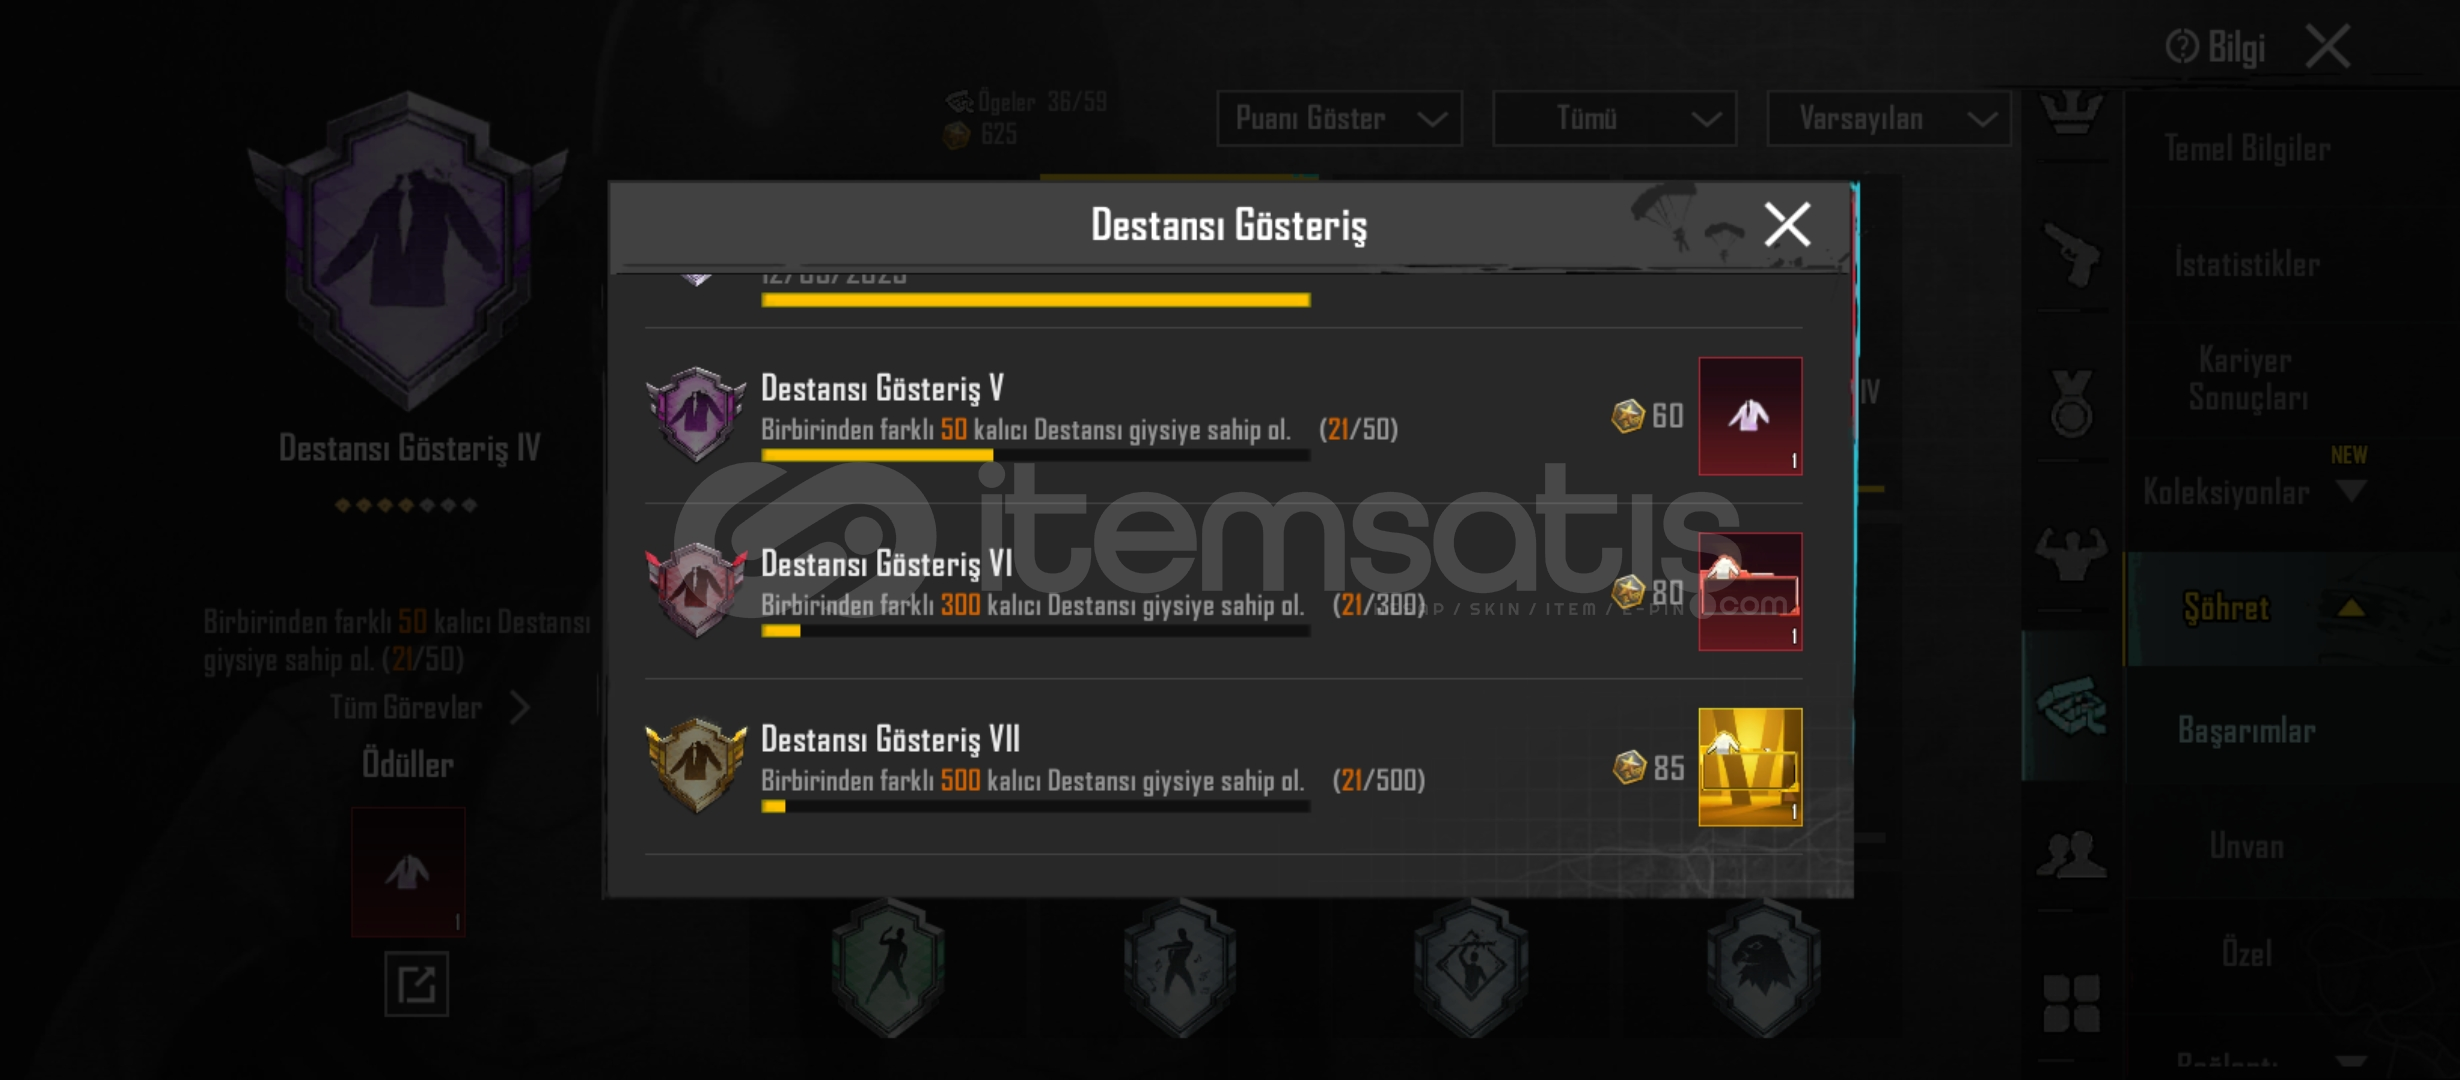This screenshot has width=2460, height=1080.
Task: Switch to the Başarımlar tab
Action: coord(2247,731)
